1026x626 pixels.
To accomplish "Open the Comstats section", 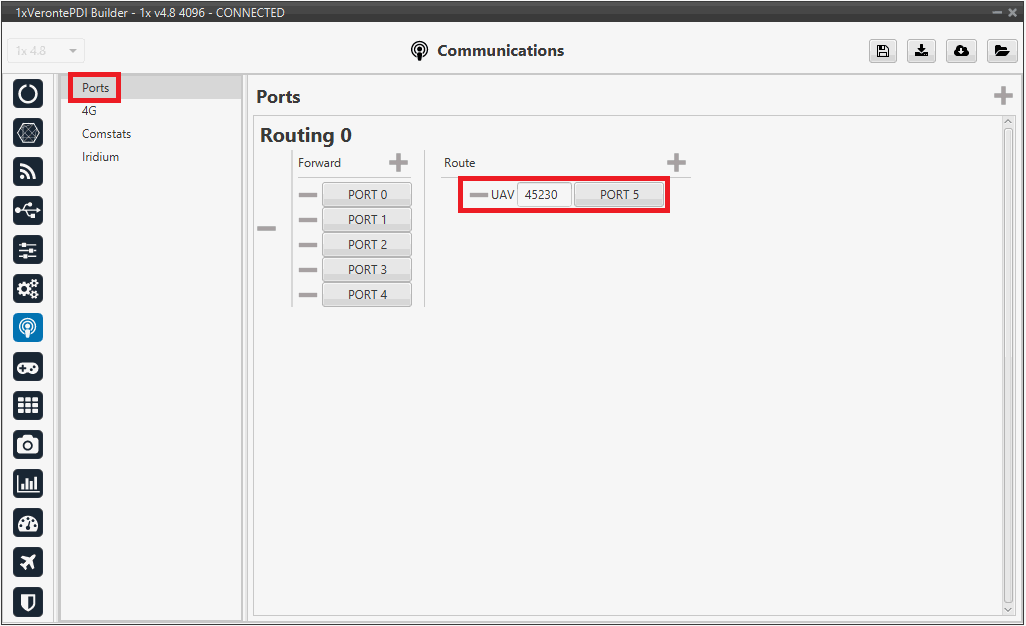I will [x=106, y=134].
